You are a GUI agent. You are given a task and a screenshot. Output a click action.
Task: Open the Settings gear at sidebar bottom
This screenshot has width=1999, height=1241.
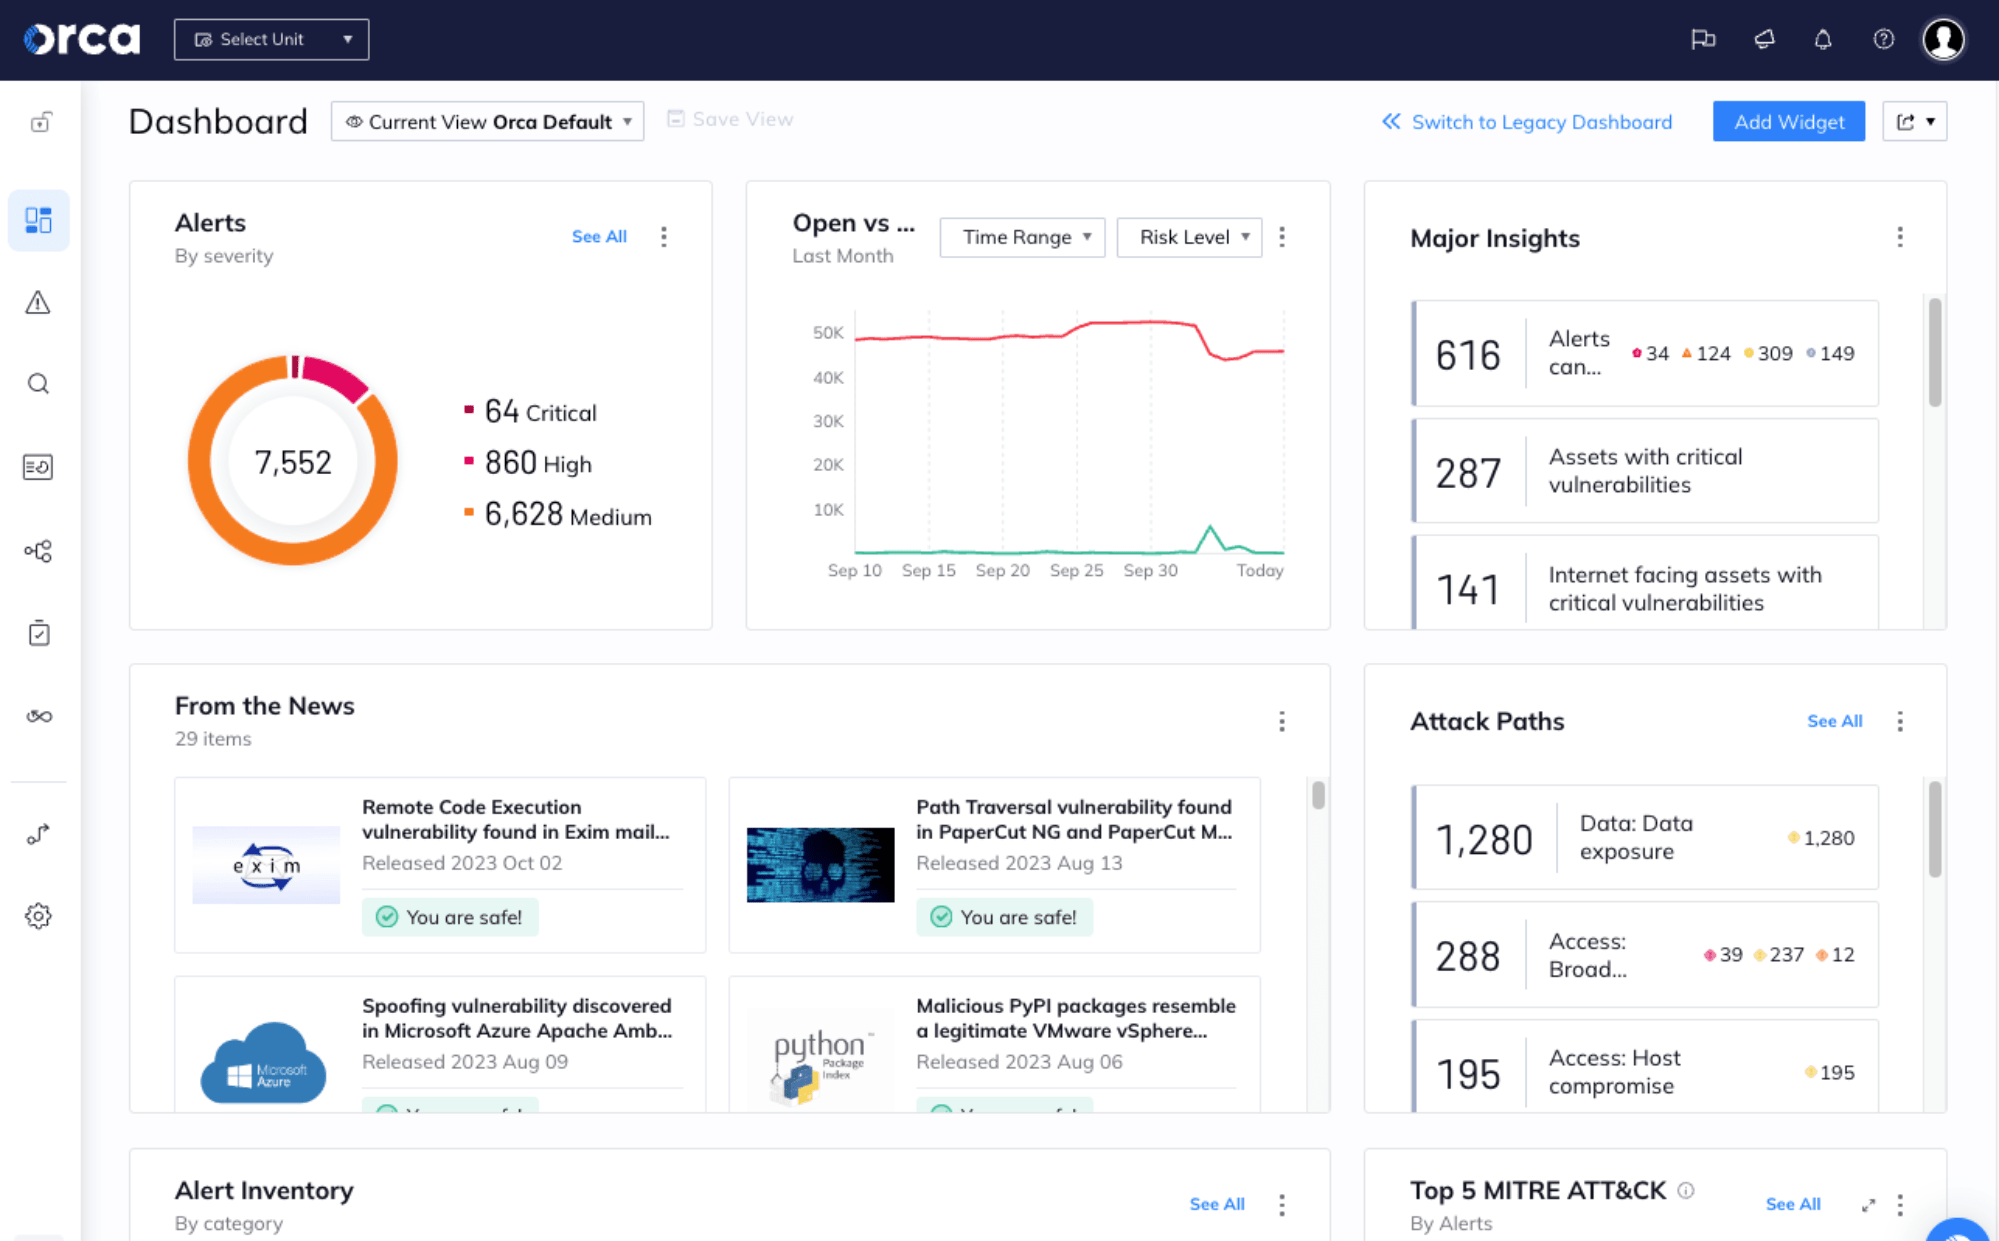pos(38,915)
